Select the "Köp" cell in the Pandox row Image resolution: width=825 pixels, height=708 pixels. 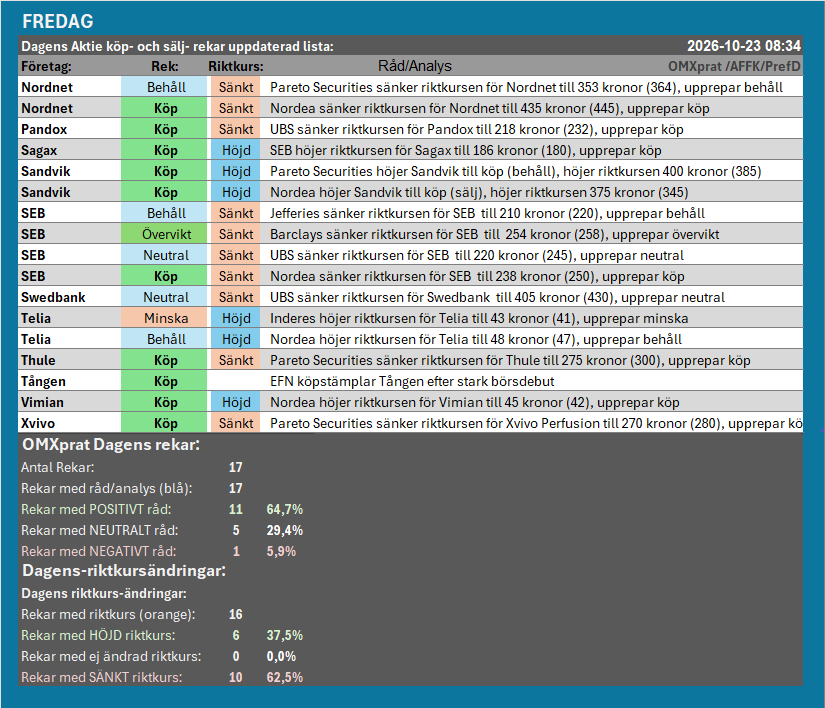point(164,129)
